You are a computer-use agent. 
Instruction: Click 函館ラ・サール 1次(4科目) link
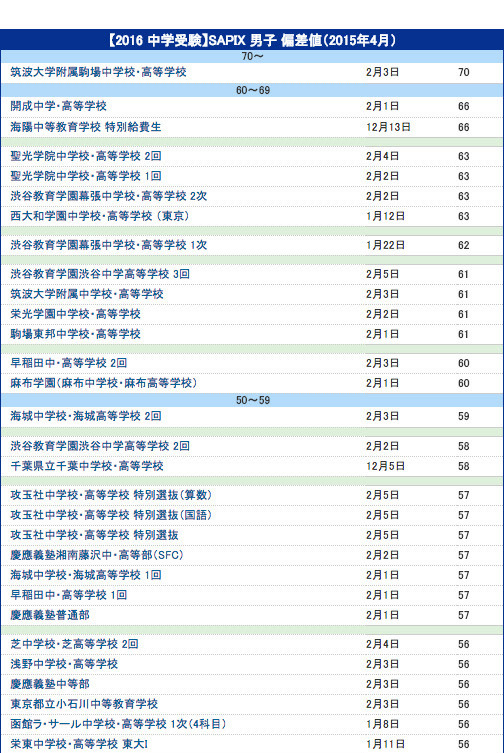[x=118, y=724]
